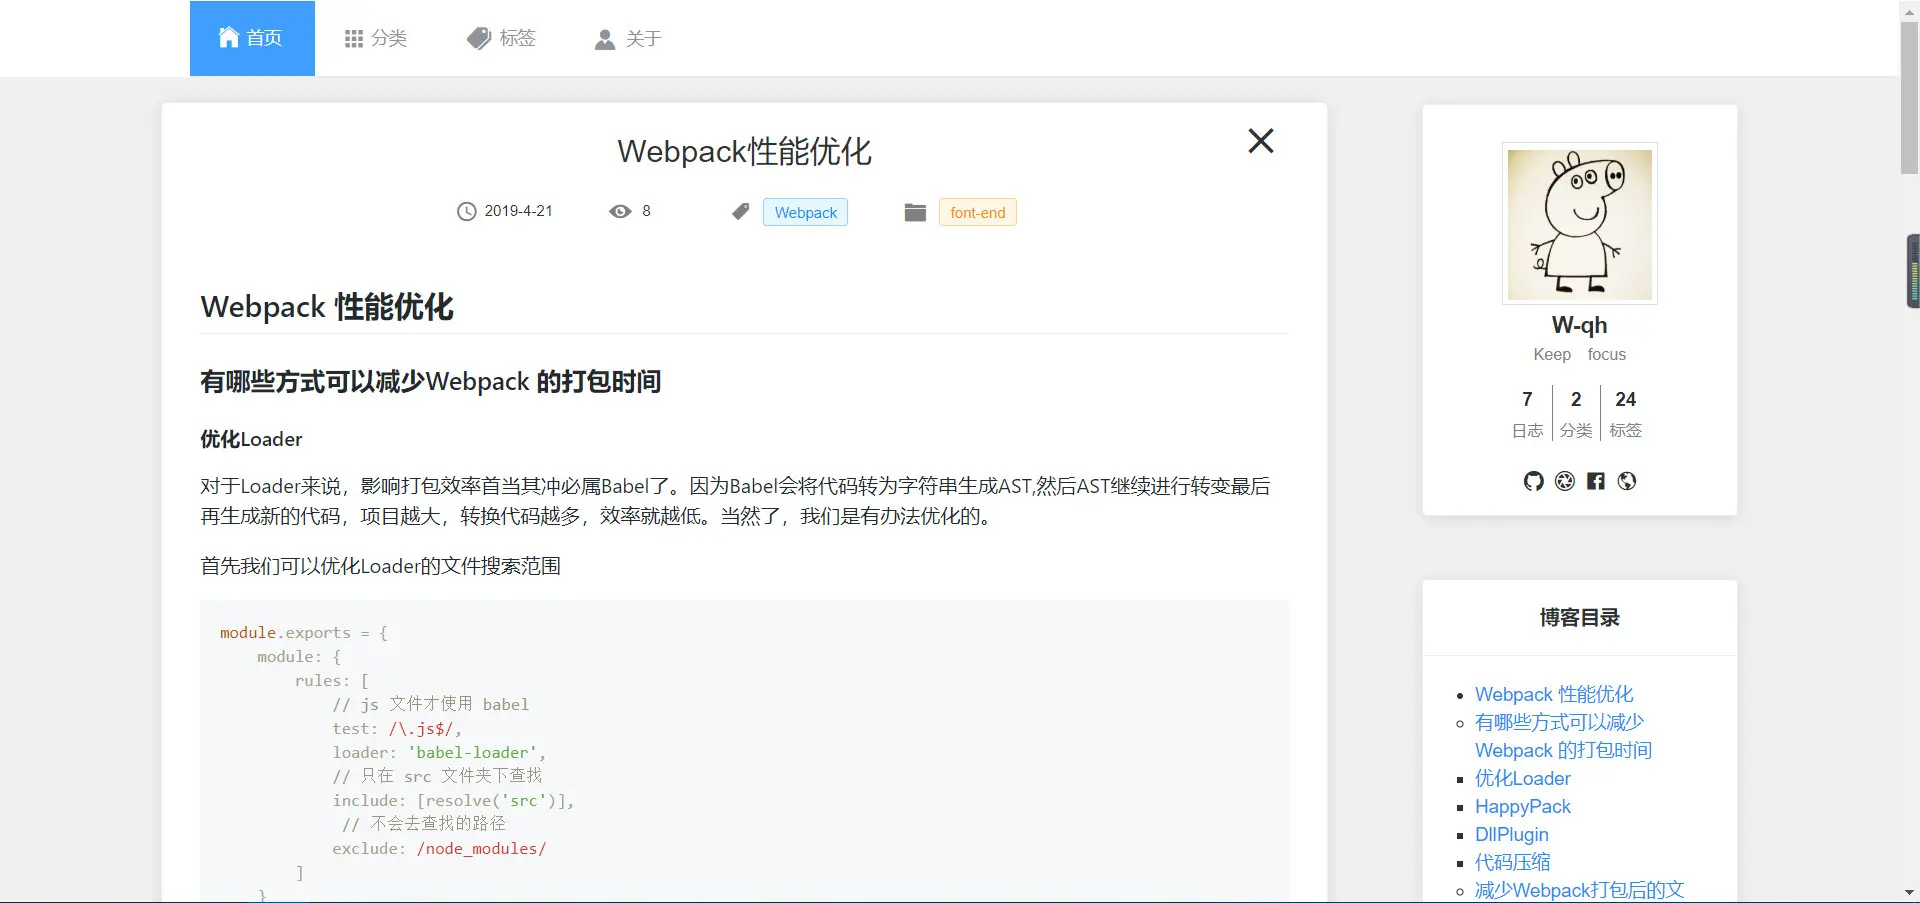Click the article title Webpack性能优化
The width and height of the screenshot is (1920, 903).
744,151
